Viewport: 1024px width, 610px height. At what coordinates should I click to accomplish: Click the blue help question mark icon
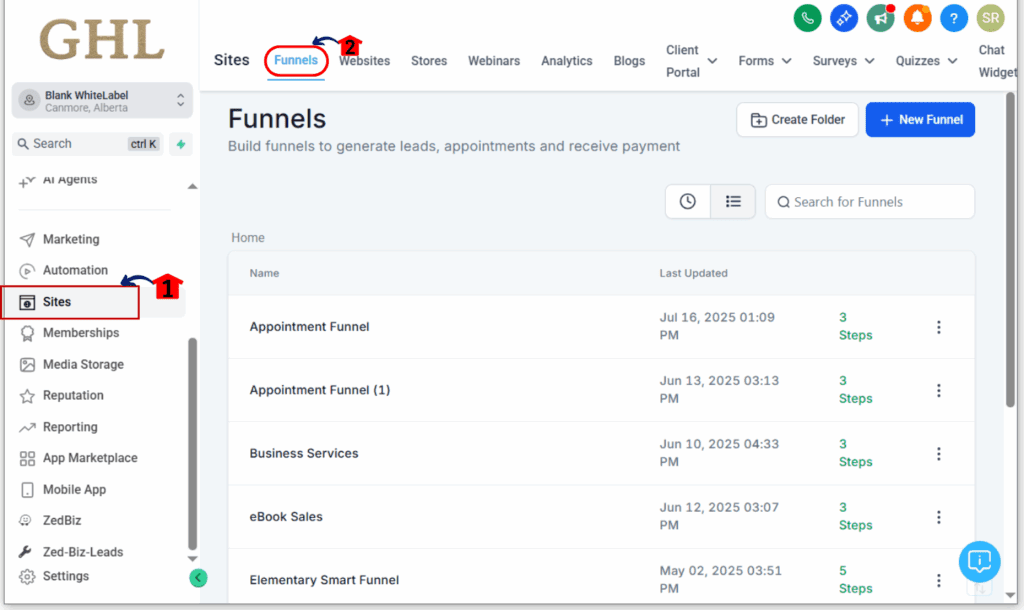point(953,18)
